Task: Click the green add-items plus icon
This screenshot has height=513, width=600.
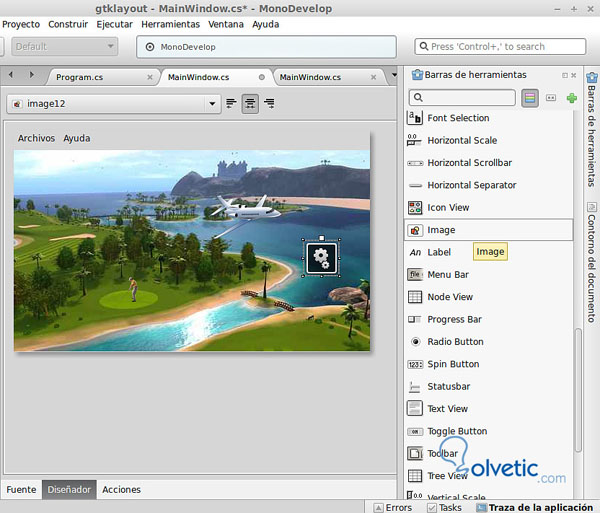Action: pos(571,98)
